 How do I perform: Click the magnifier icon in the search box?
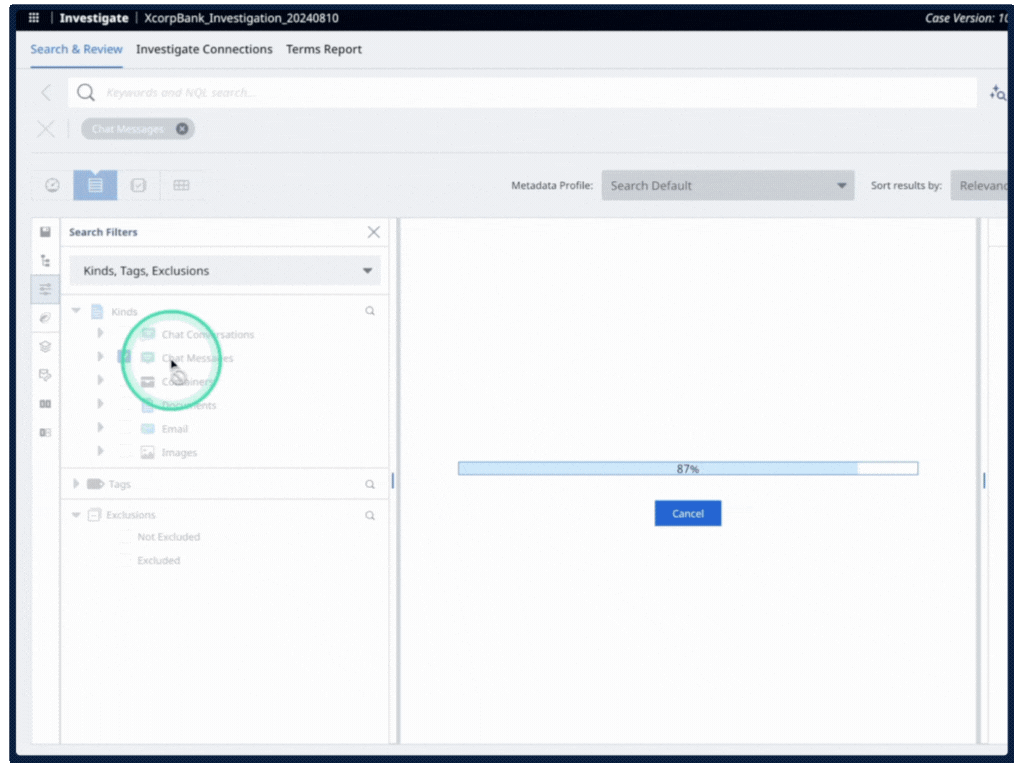click(x=86, y=93)
